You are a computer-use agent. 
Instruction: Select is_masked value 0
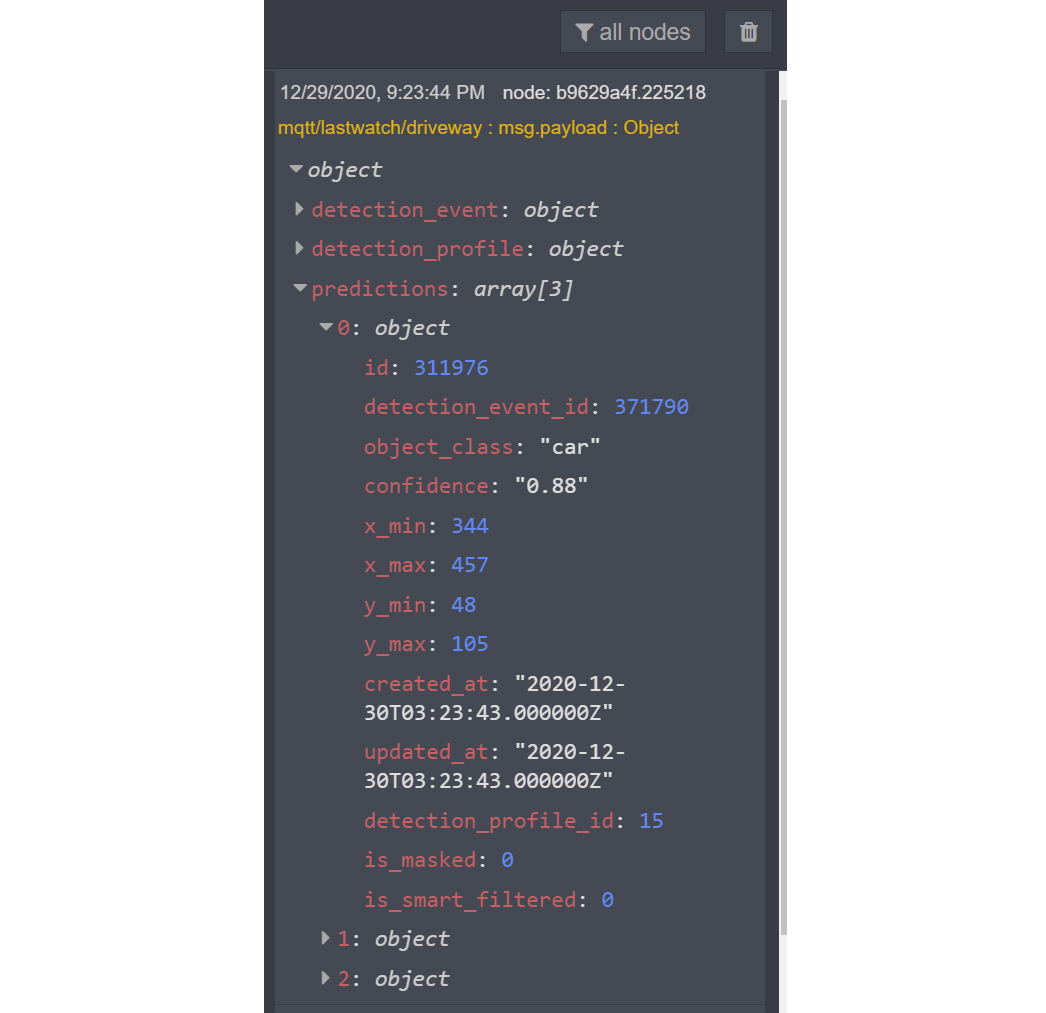click(507, 860)
